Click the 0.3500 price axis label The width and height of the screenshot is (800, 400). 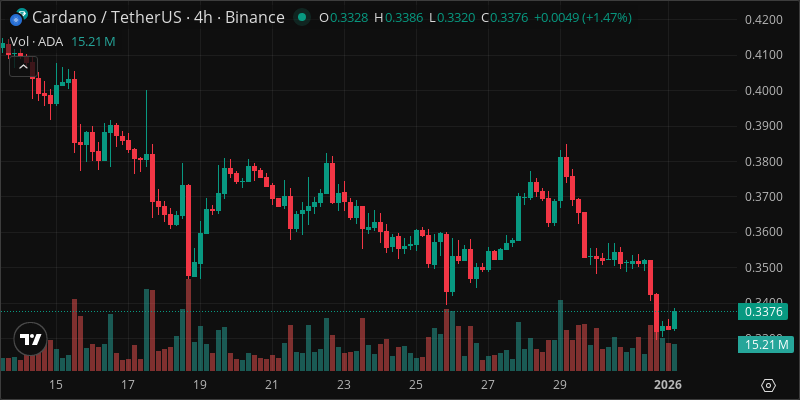click(764, 268)
